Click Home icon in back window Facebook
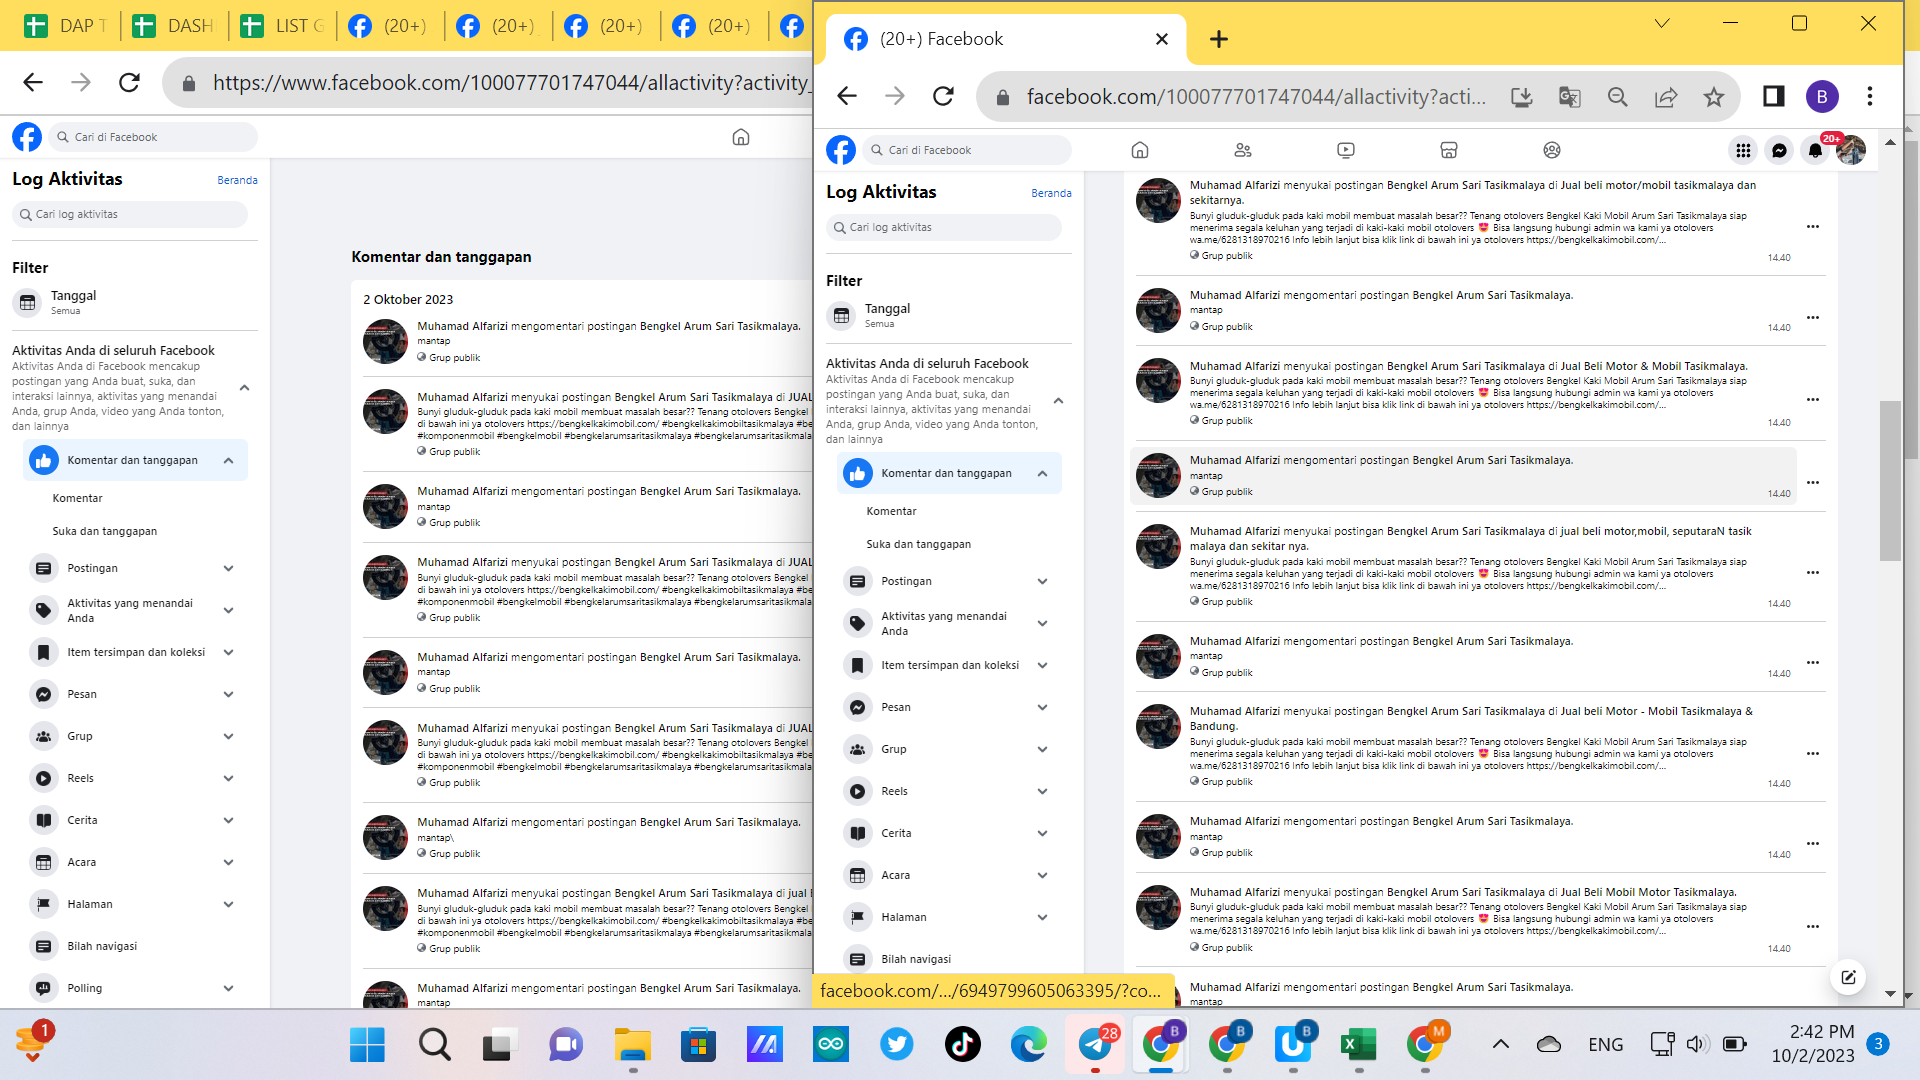The image size is (1920, 1080). pyautogui.click(x=741, y=137)
